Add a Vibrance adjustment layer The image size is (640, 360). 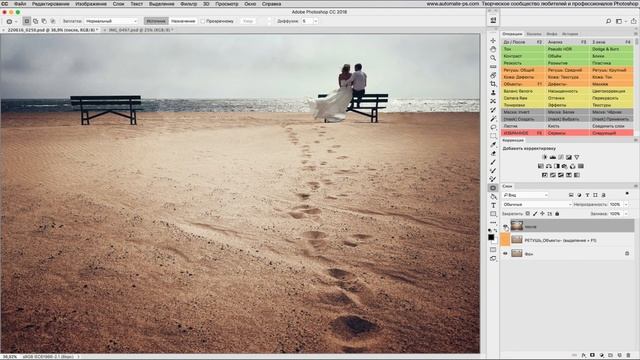click(577, 157)
